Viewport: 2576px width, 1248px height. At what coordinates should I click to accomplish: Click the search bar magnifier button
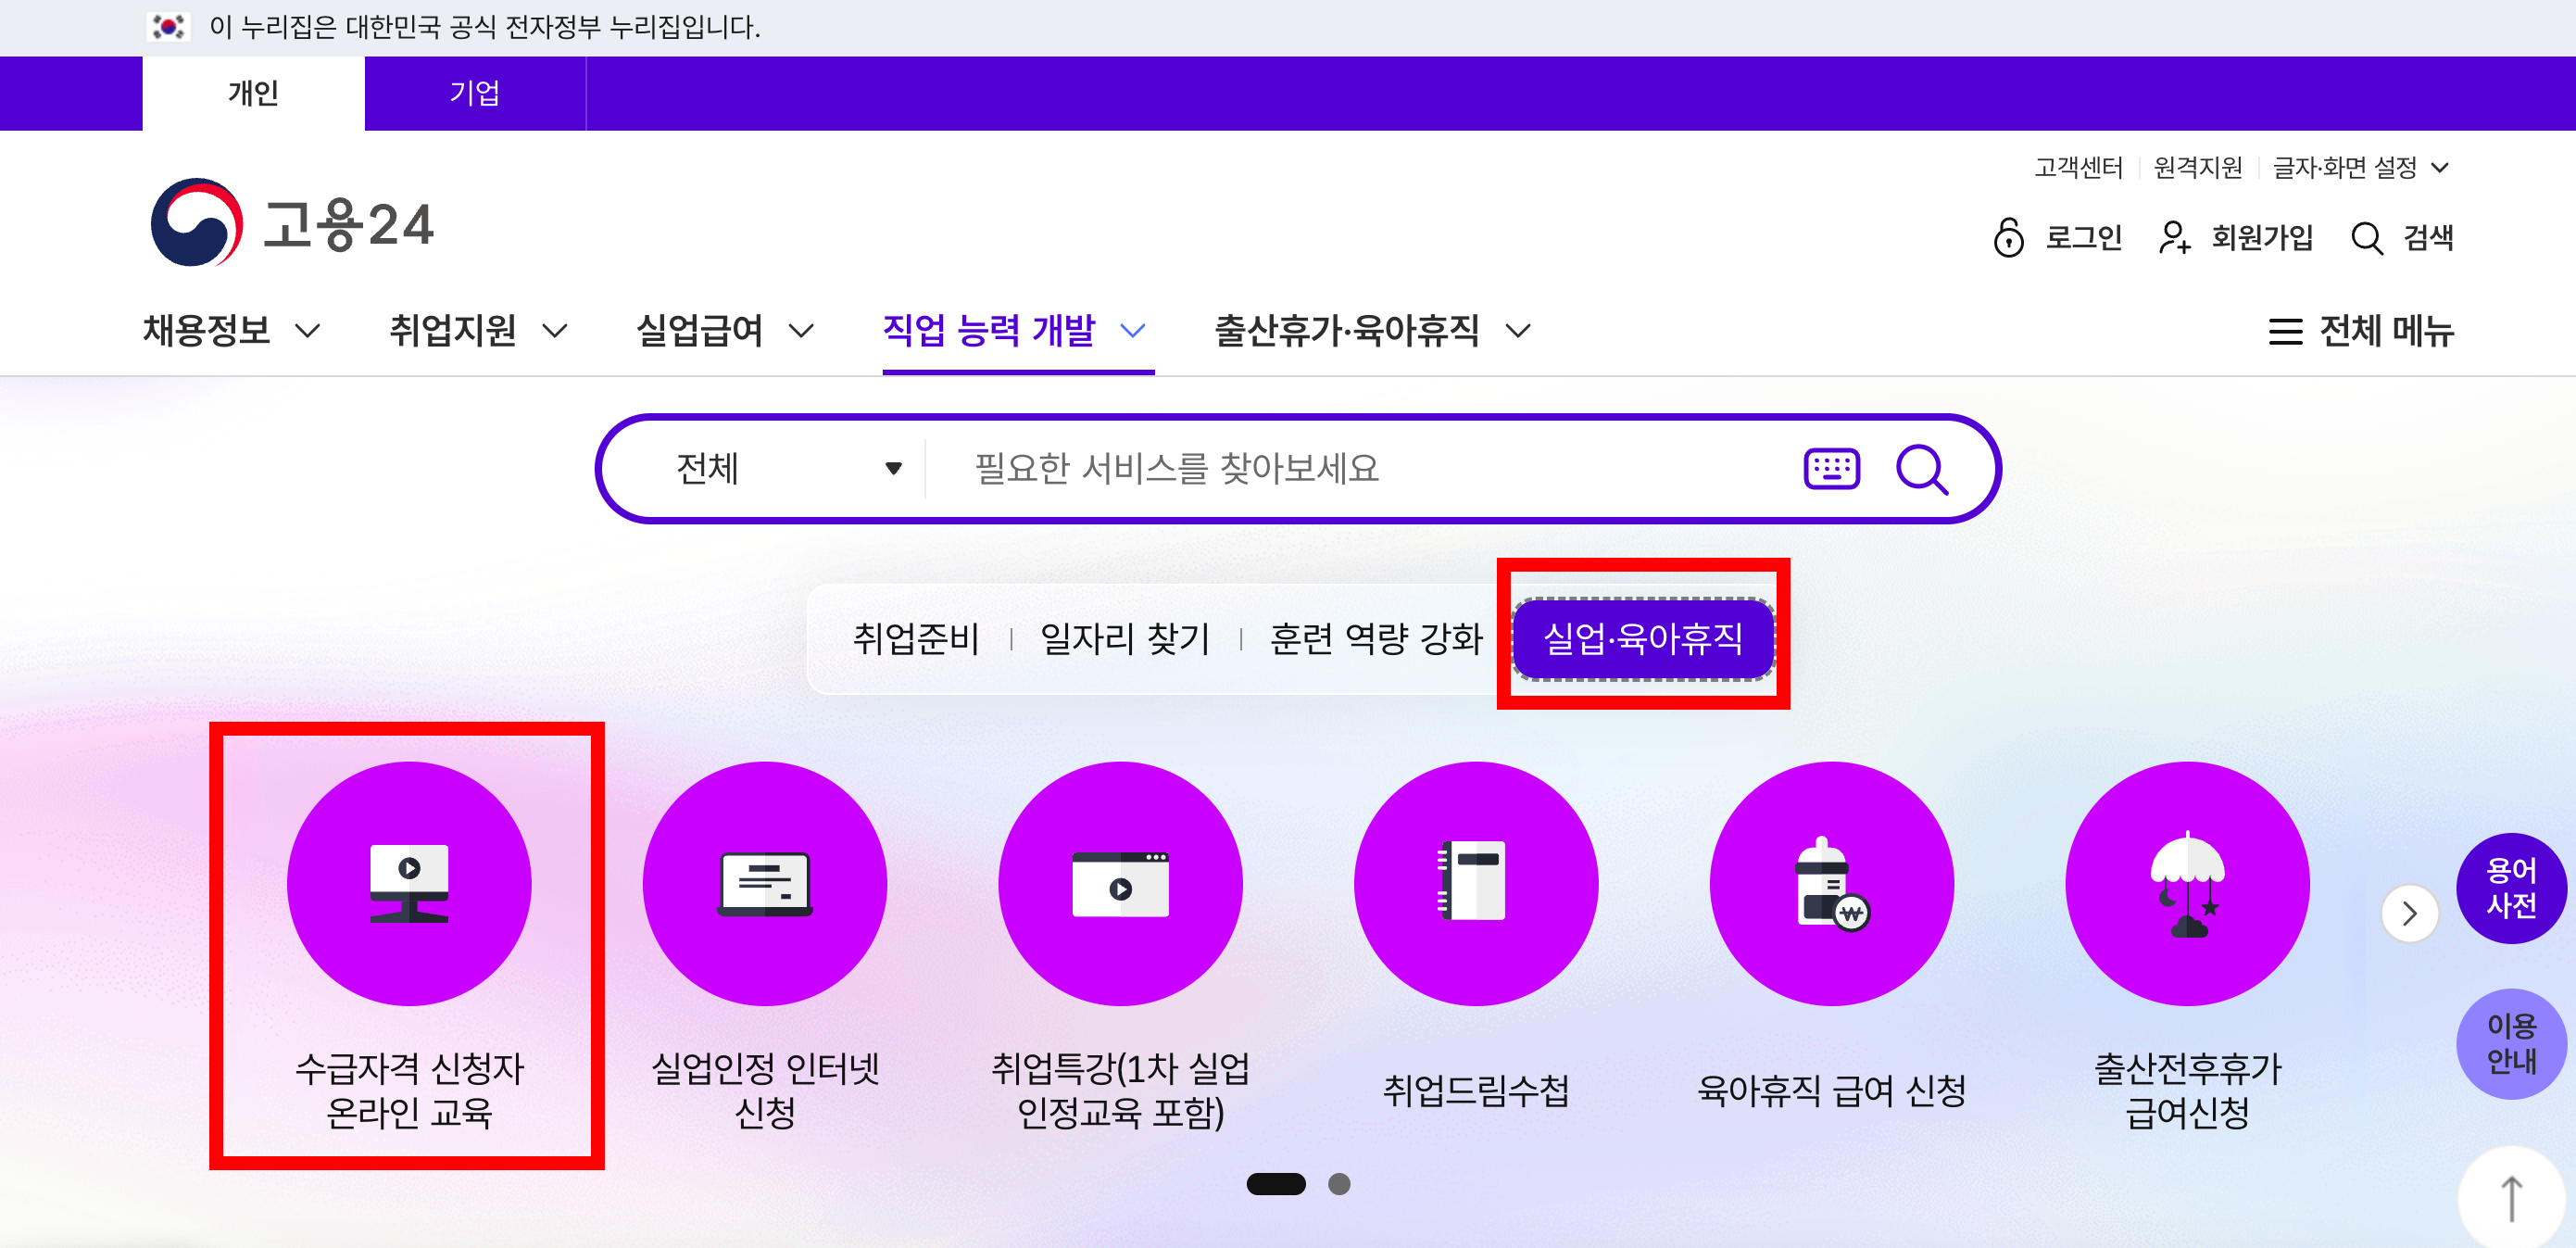[x=1922, y=469]
